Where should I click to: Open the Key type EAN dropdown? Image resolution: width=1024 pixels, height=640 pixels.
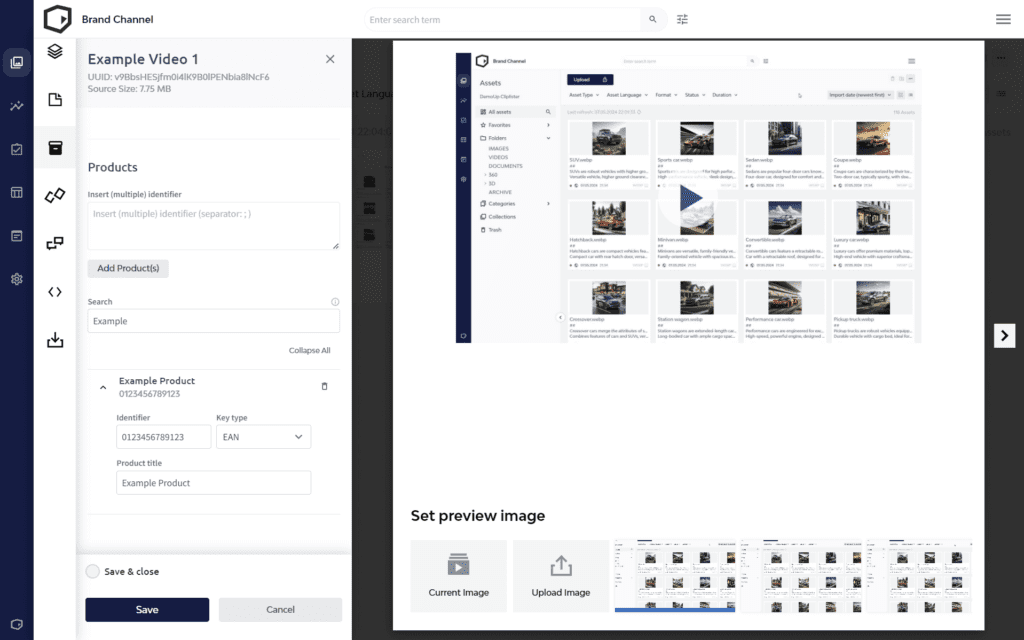pos(263,437)
